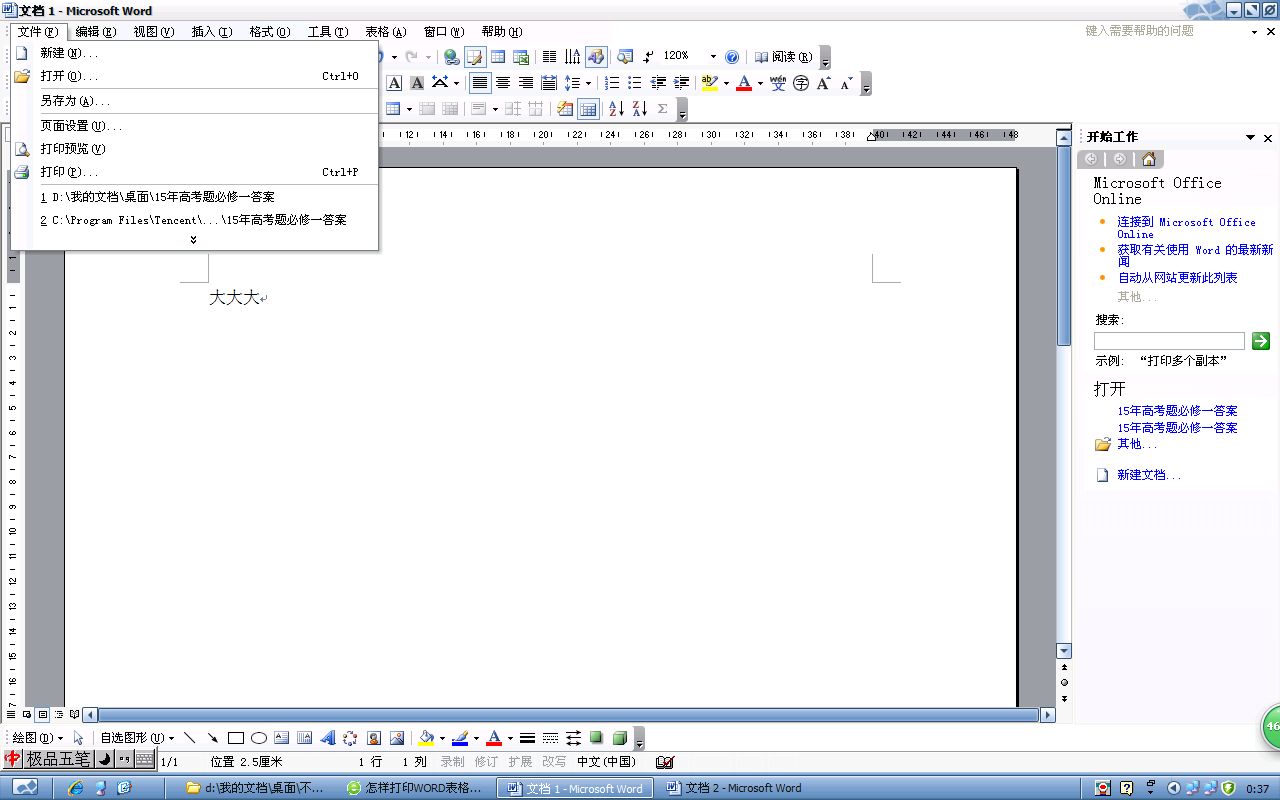
Task: Expand the line spacing dropdown arrow
Action: [588, 83]
